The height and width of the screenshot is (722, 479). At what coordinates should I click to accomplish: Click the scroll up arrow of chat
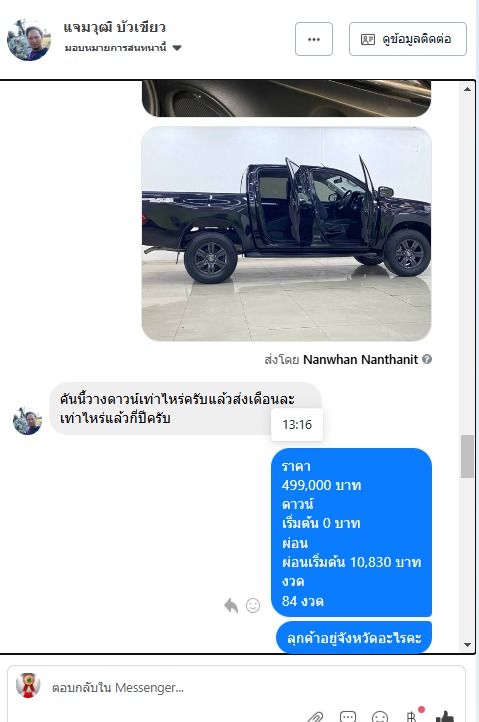coord(467,89)
